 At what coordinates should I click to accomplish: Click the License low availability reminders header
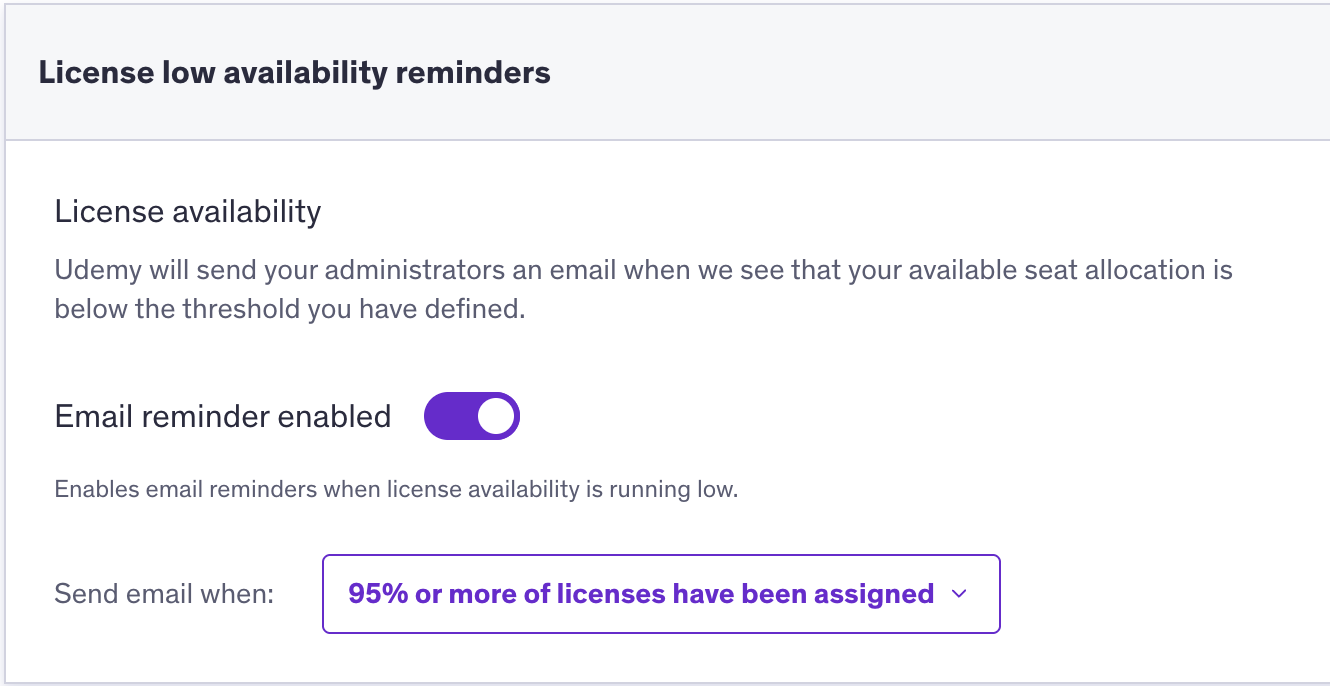click(x=294, y=73)
